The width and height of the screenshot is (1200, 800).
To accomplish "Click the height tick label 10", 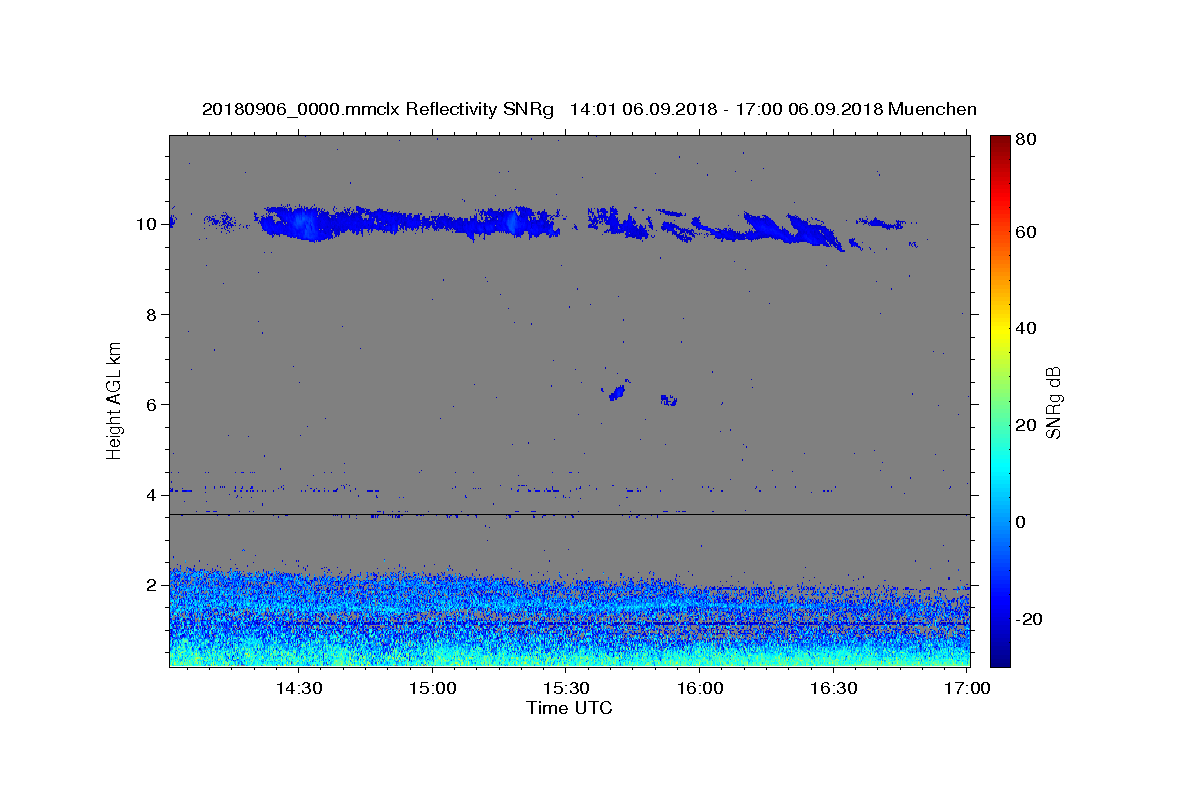I will [147, 224].
